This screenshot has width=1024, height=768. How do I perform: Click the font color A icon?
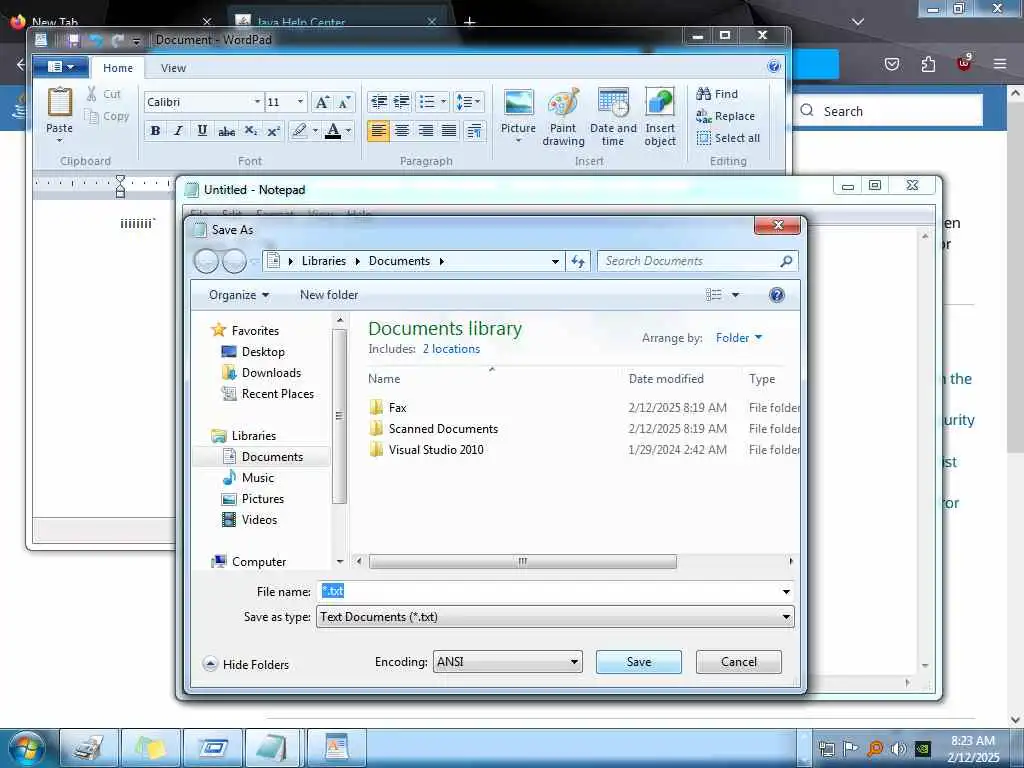333,131
